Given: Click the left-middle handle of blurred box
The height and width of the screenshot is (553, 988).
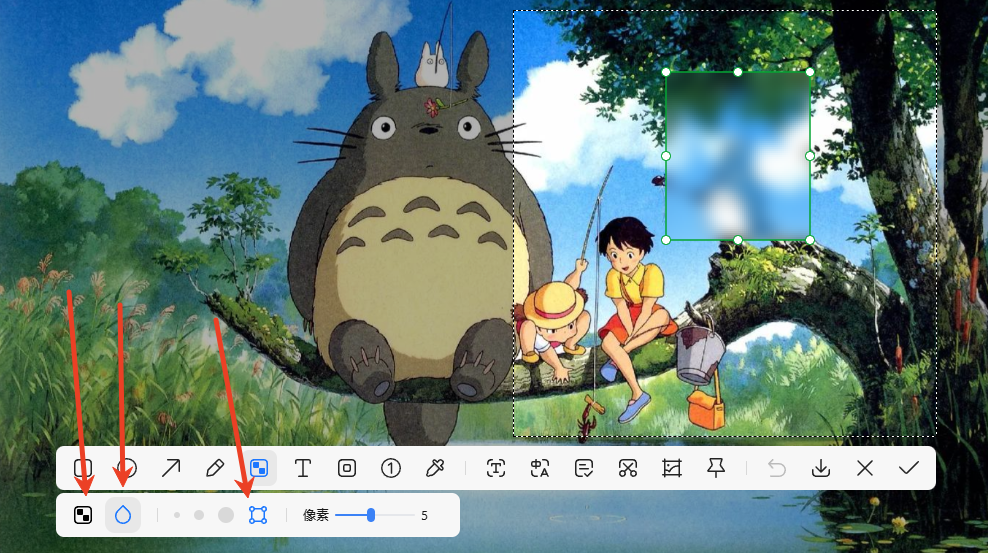Looking at the screenshot, I should point(666,156).
